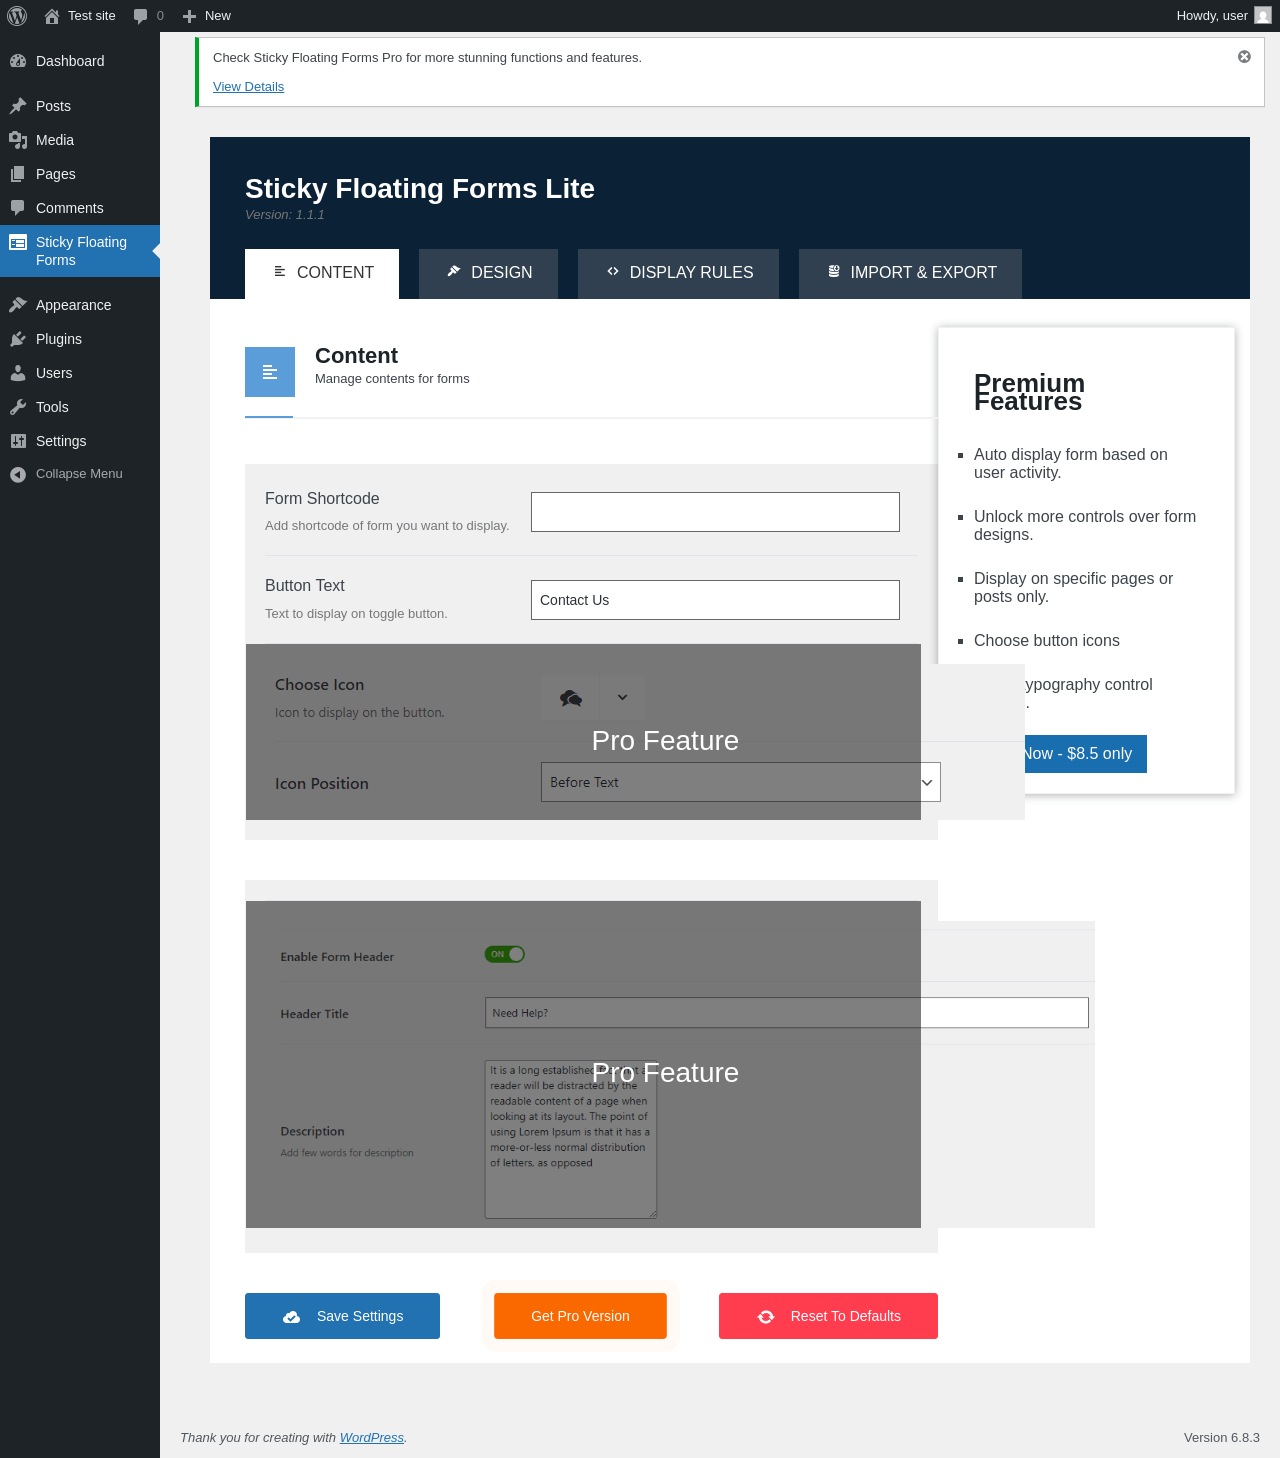Image resolution: width=1280 pixels, height=1458 pixels.
Task: Open the DISPLAY RULES tab
Action: tap(678, 274)
